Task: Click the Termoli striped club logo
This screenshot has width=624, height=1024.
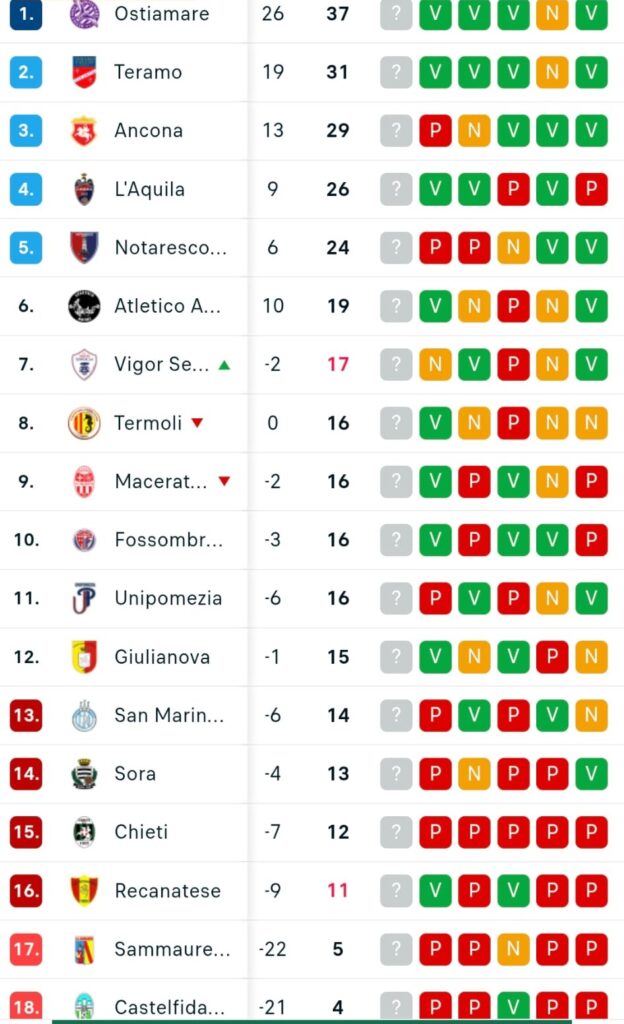Action: click(x=84, y=423)
